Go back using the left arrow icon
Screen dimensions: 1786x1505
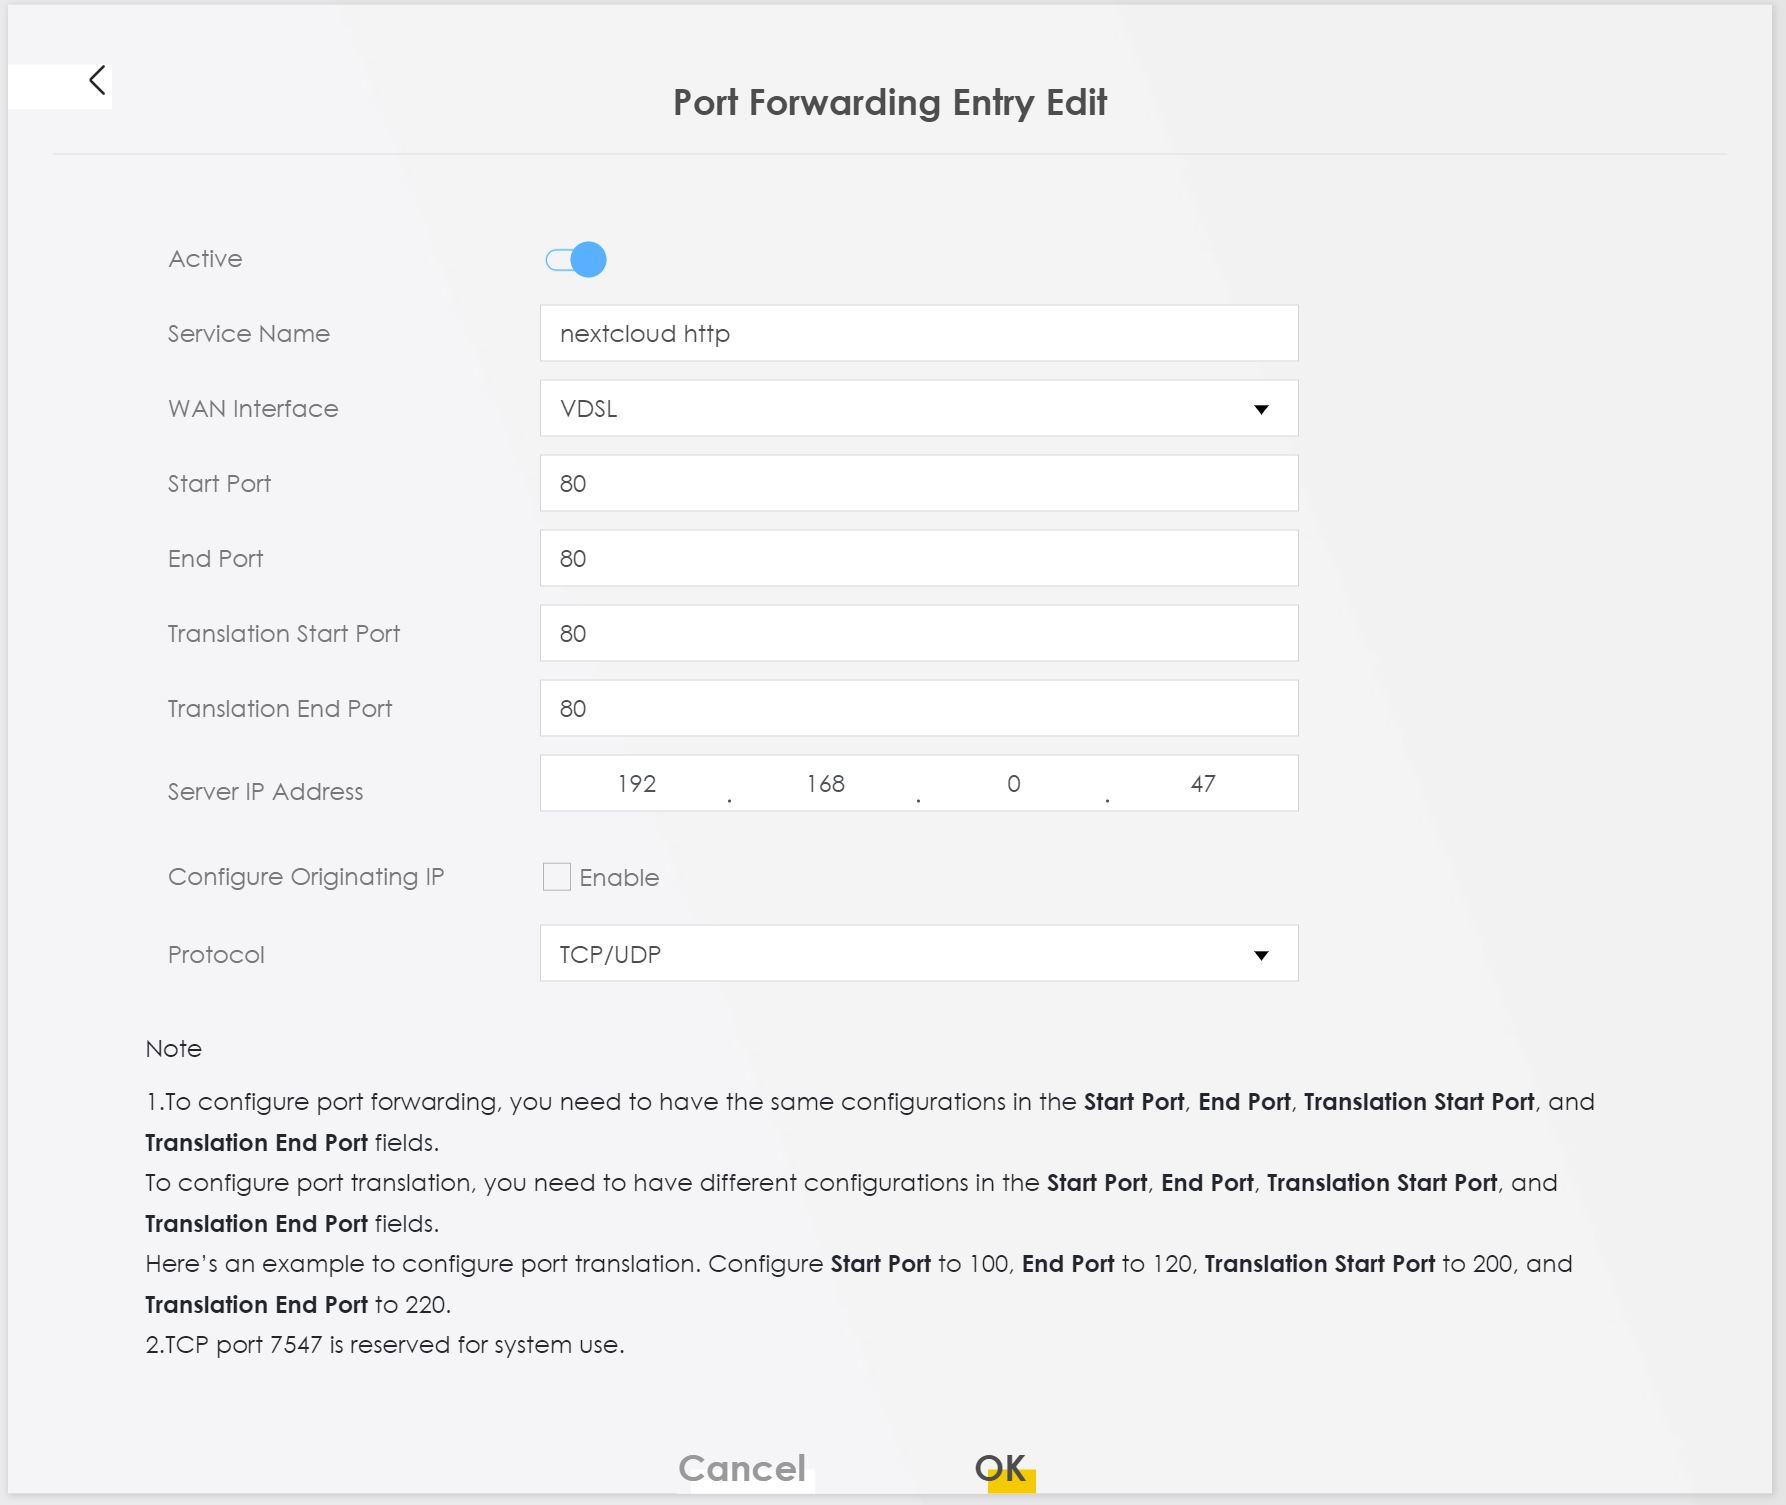[97, 81]
